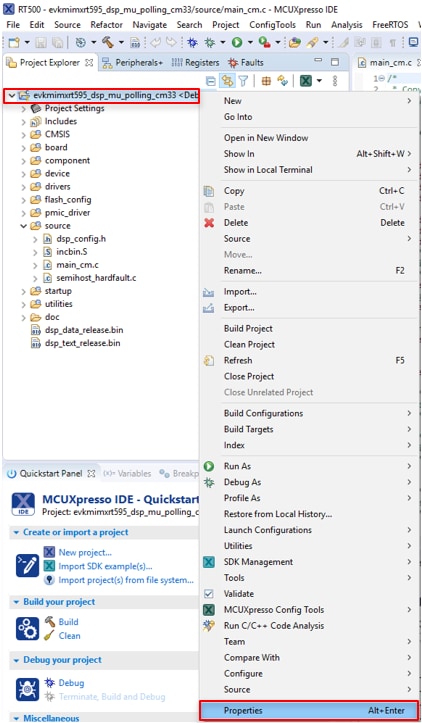Open the Project Explorer view menu dots

tap(335, 81)
